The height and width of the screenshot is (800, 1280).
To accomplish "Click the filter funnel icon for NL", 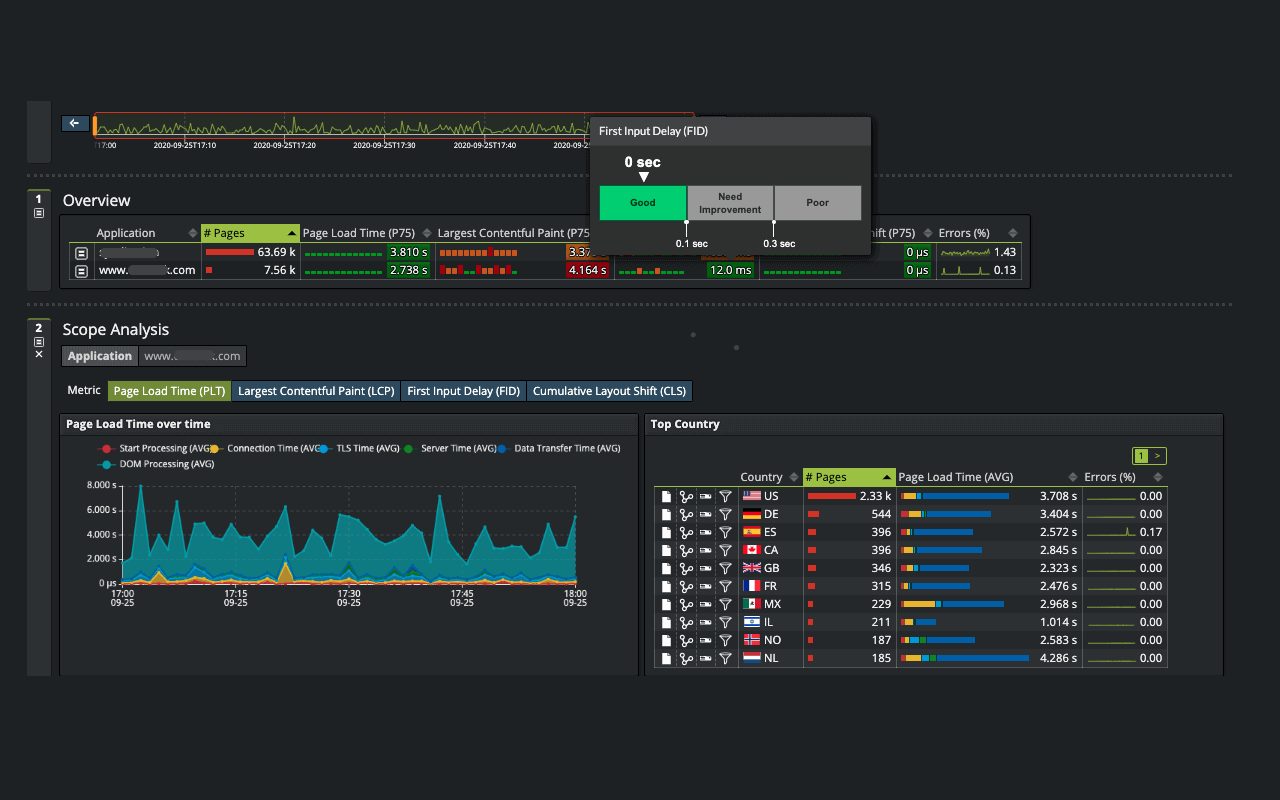I will tap(725, 658).
